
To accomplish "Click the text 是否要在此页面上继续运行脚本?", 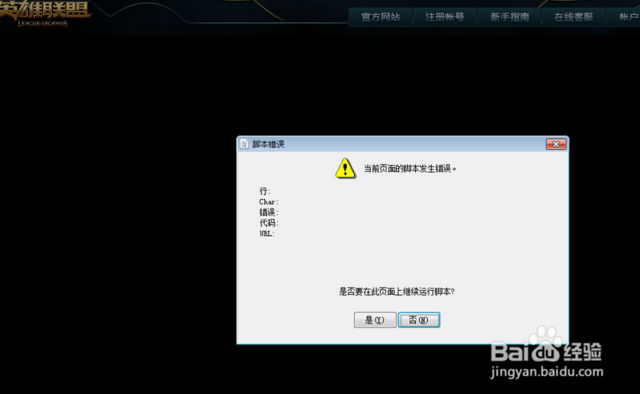I will tap(397, 292).
